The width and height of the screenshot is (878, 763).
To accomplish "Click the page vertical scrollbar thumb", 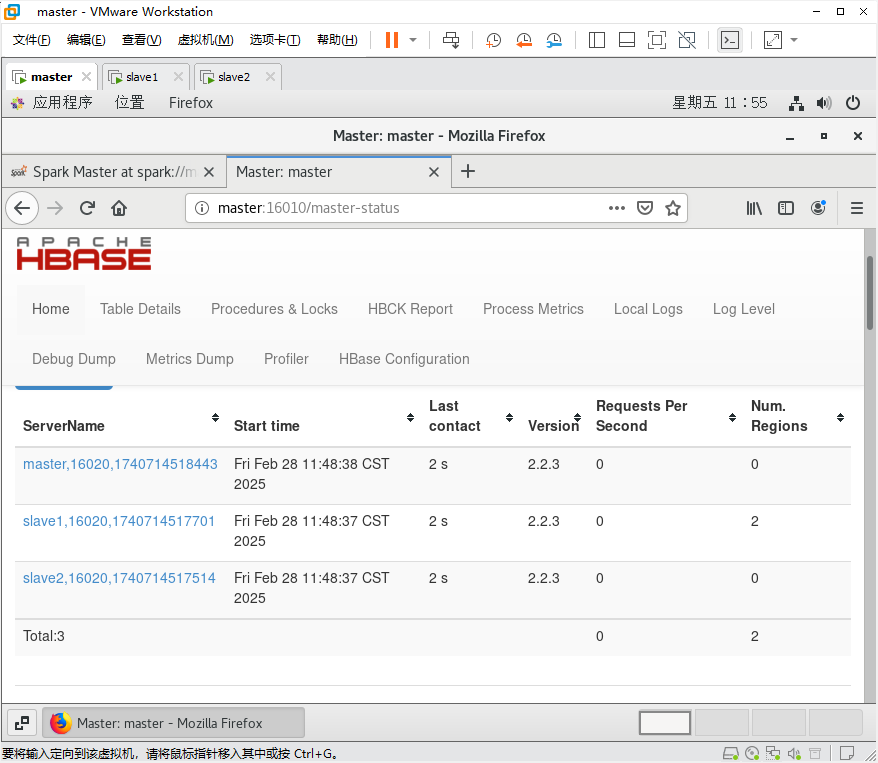I will coord(870,292).
